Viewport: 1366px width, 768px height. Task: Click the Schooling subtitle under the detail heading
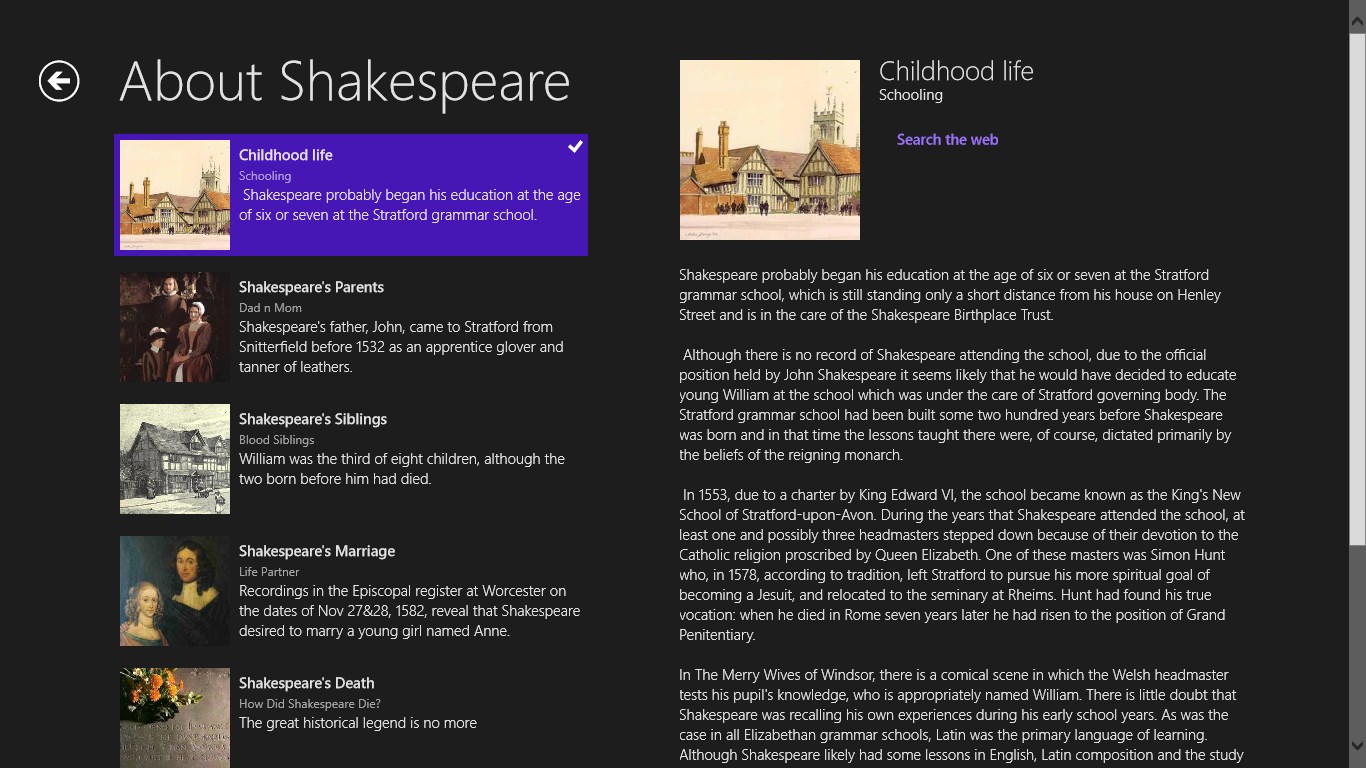910,95
